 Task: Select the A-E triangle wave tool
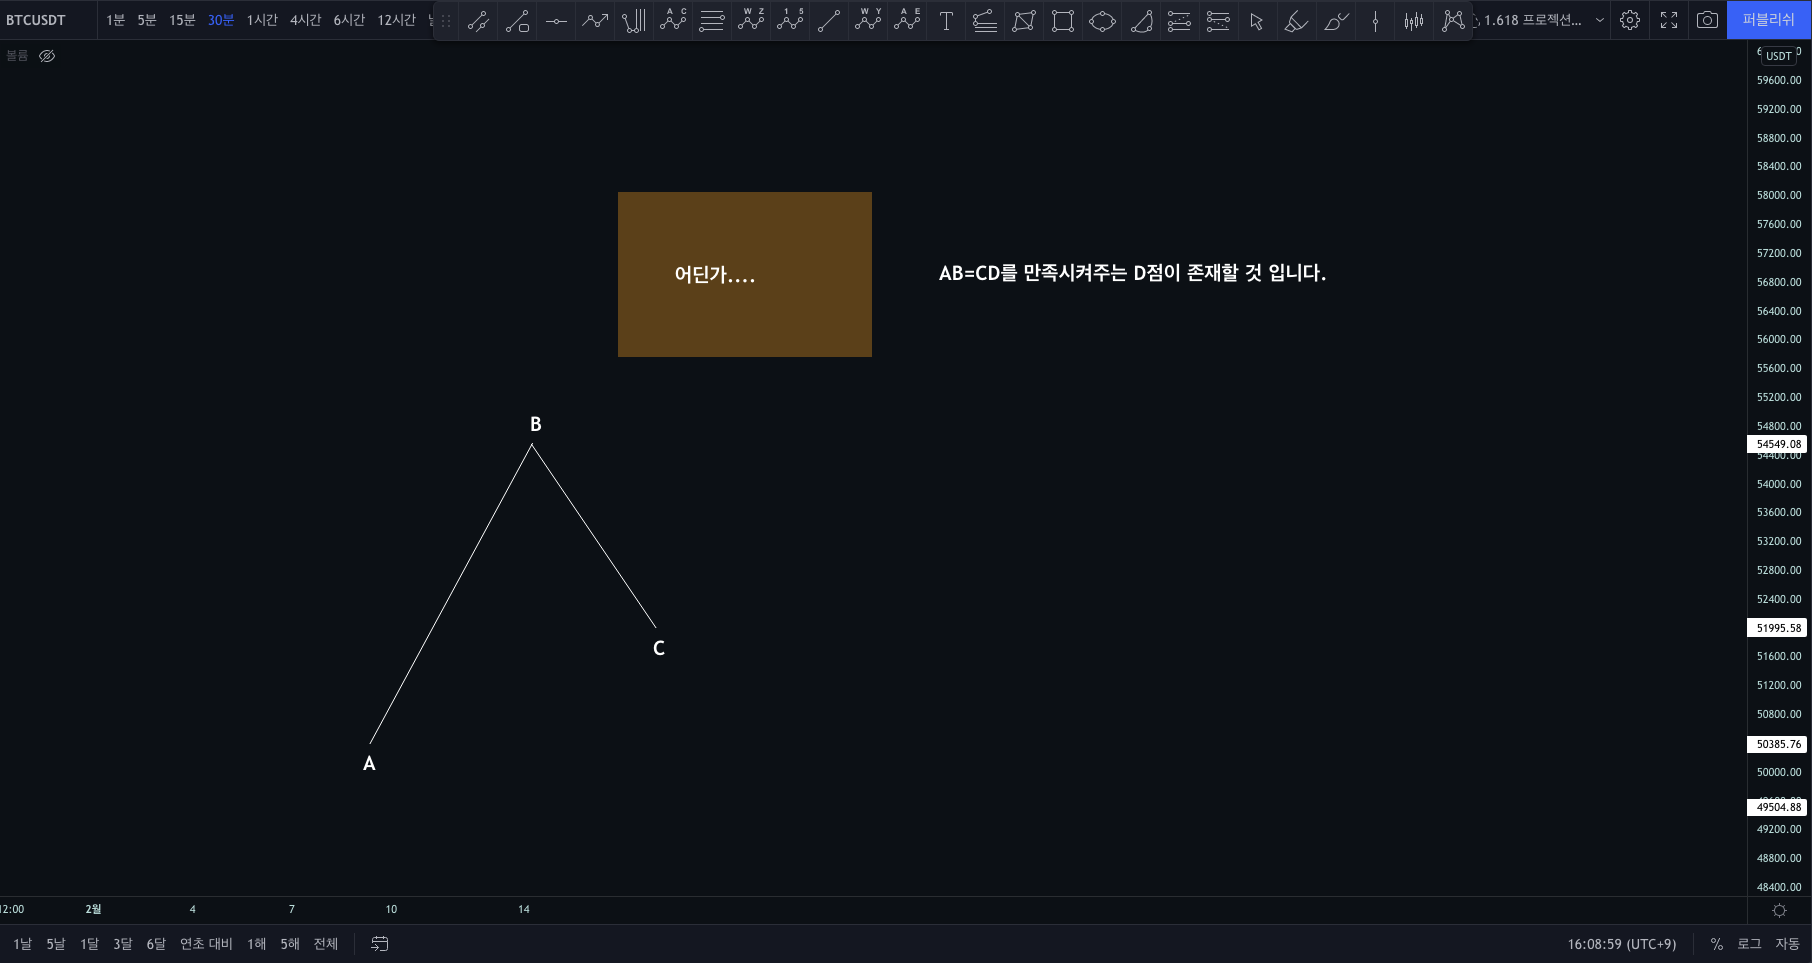pos(907,20)
